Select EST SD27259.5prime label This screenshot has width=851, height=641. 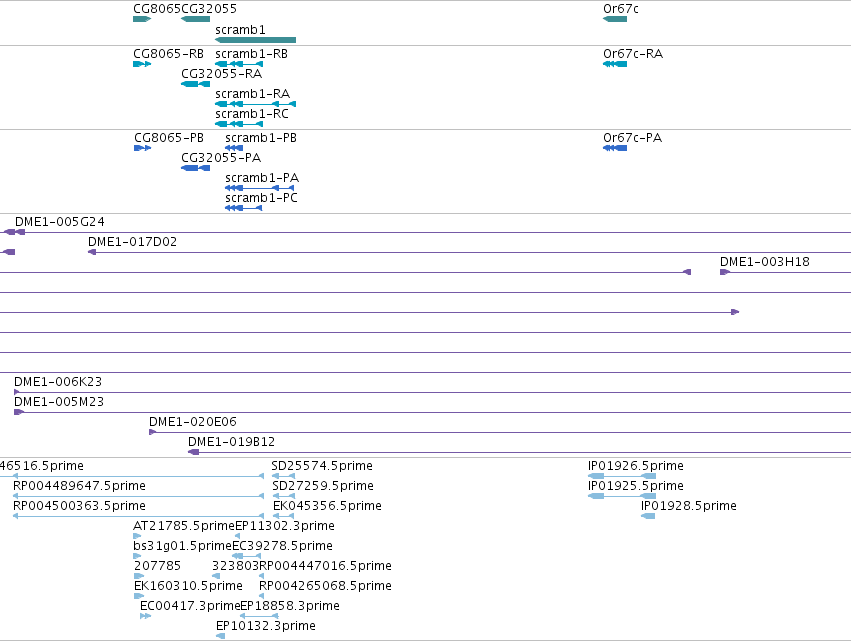pos(323,486)
